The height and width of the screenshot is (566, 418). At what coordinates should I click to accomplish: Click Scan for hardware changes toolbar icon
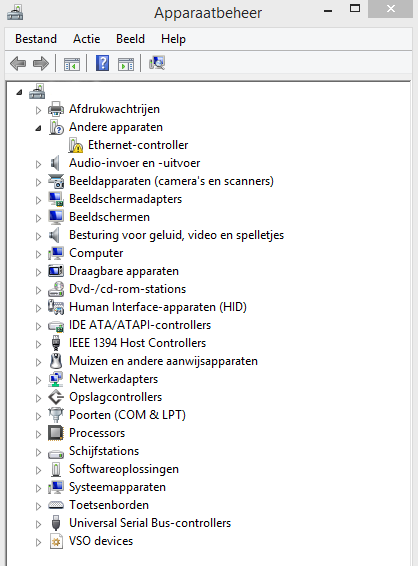click(x=157, y=63)
